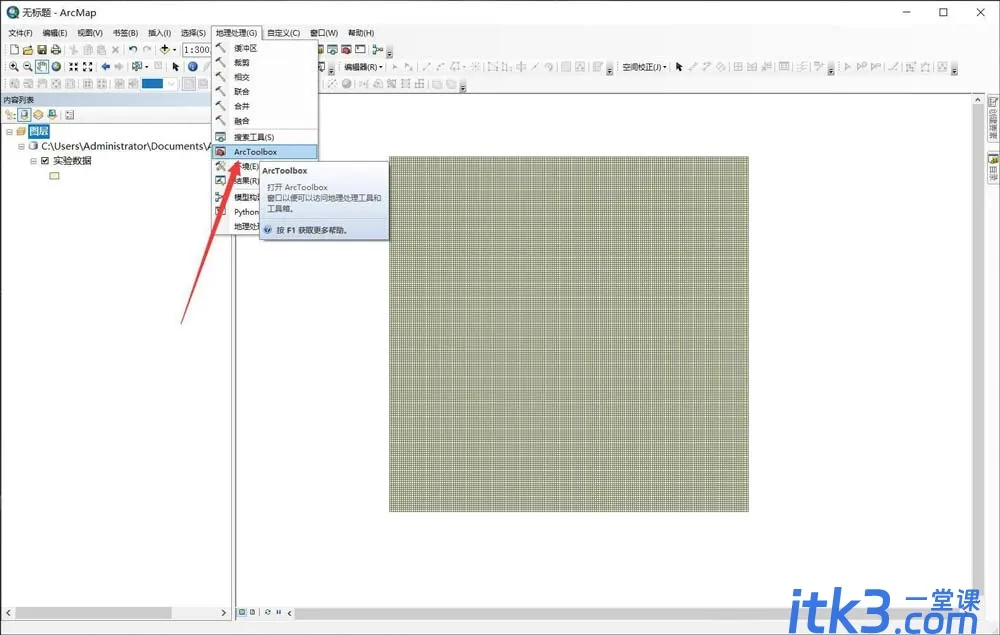Select the 图层 data frame item
This screenshot has height=635, width=1000.
click(38, 131)
